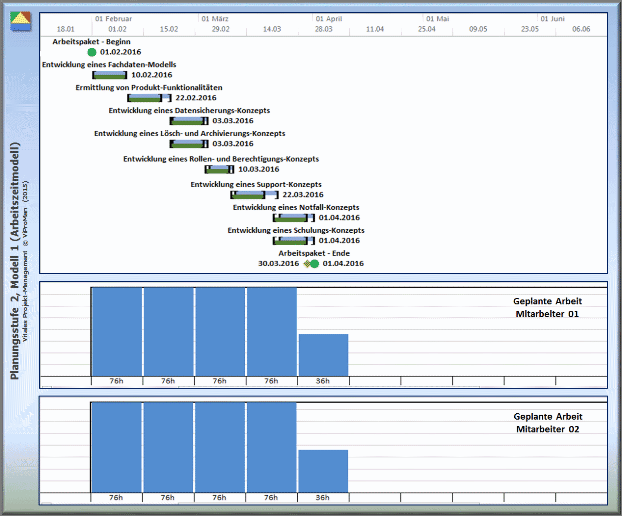Click the label 'Entwicklung eines Notfall-Konzepts'
Image resolution: width=622 pixels, height=516 pixels.
coord(296,207)
